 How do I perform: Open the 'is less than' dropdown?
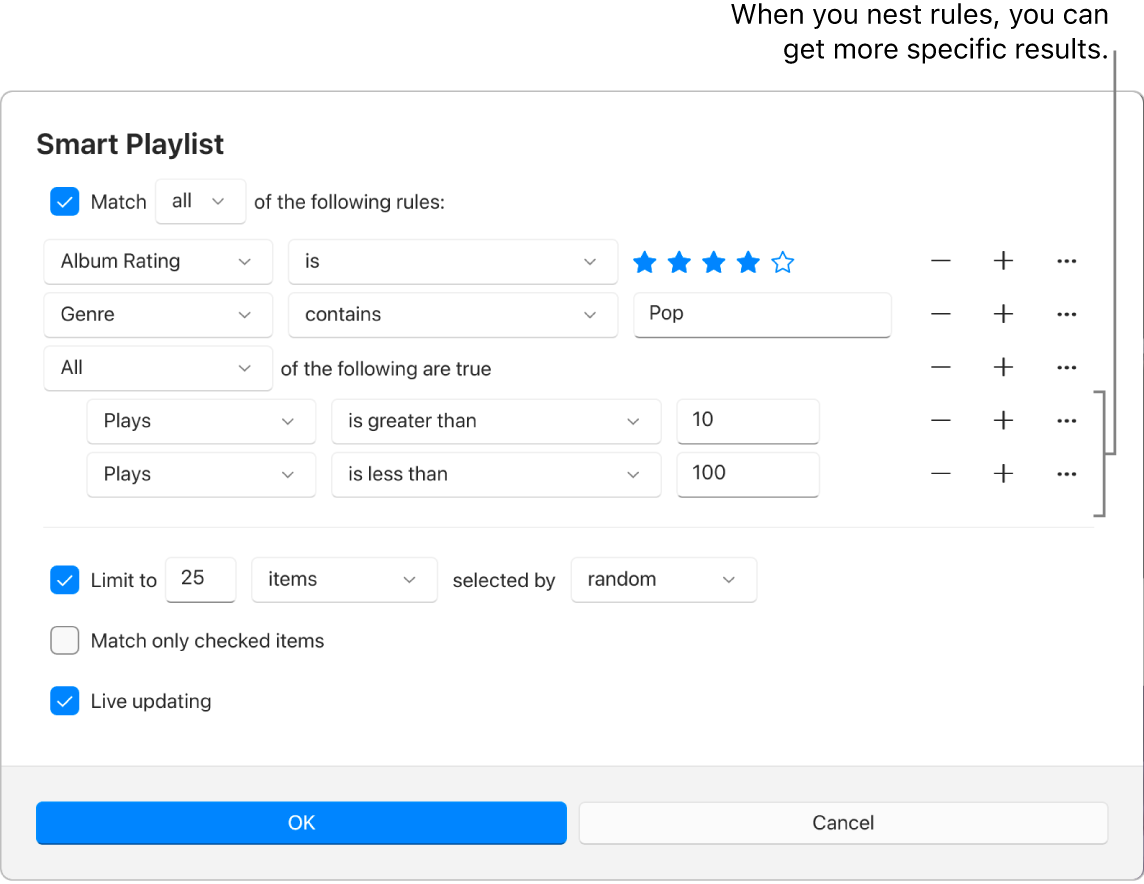(496, 474)
